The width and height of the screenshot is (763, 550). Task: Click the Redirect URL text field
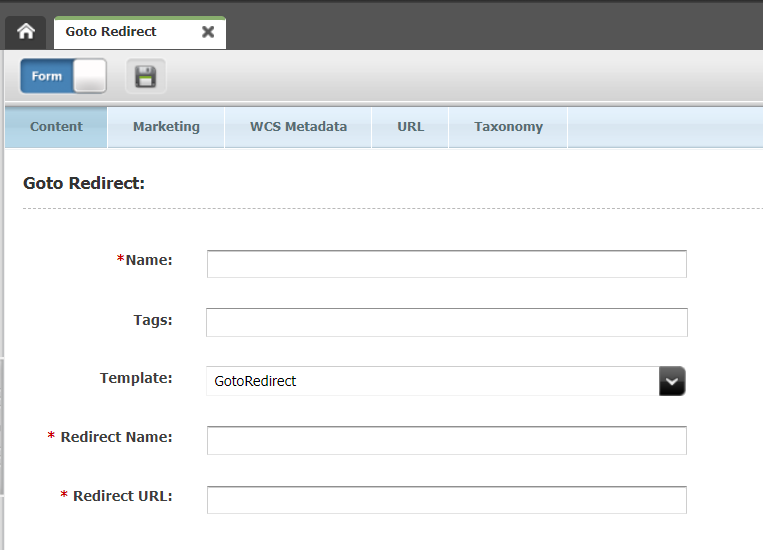[x=446, y=500]
